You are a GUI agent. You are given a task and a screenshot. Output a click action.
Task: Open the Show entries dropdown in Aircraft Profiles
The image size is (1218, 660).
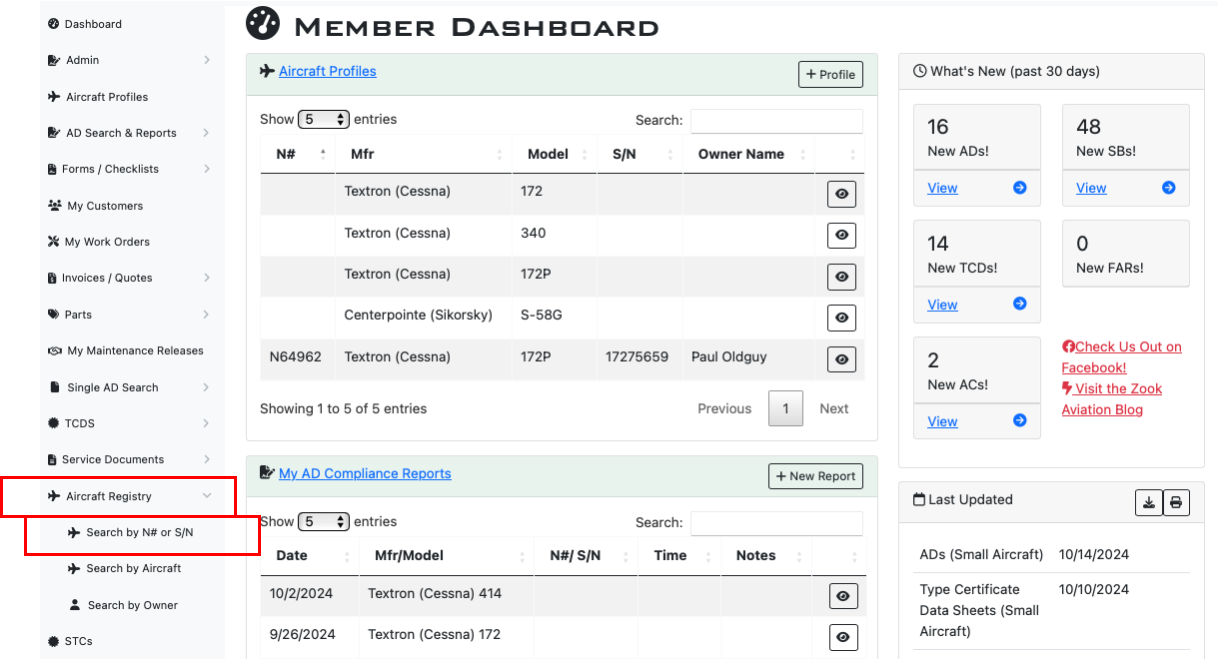click(323, 119)
